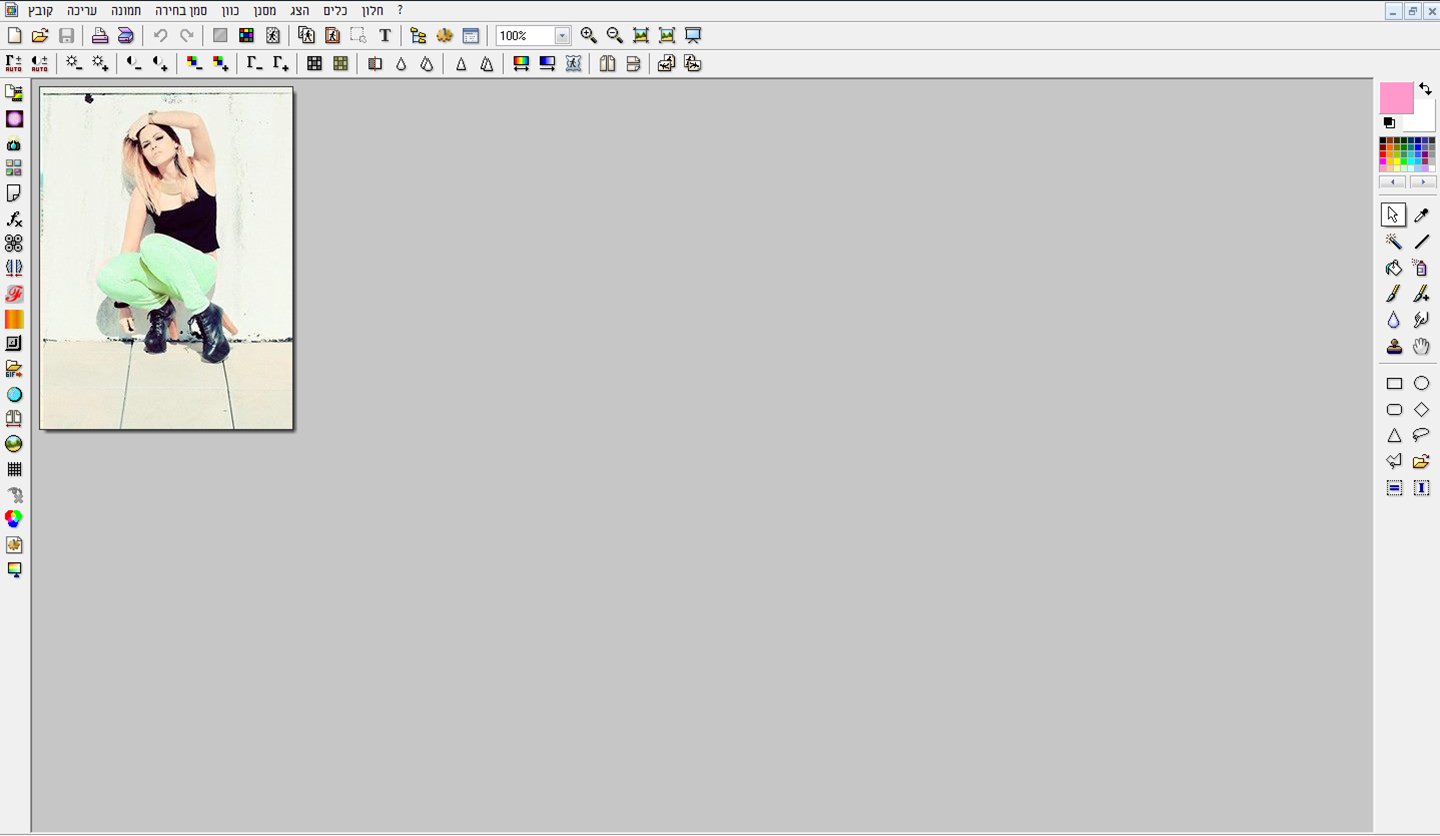1440x836 pixels.
Task: Swap foreground and background colors arrow
Action: pos(1425,89)
